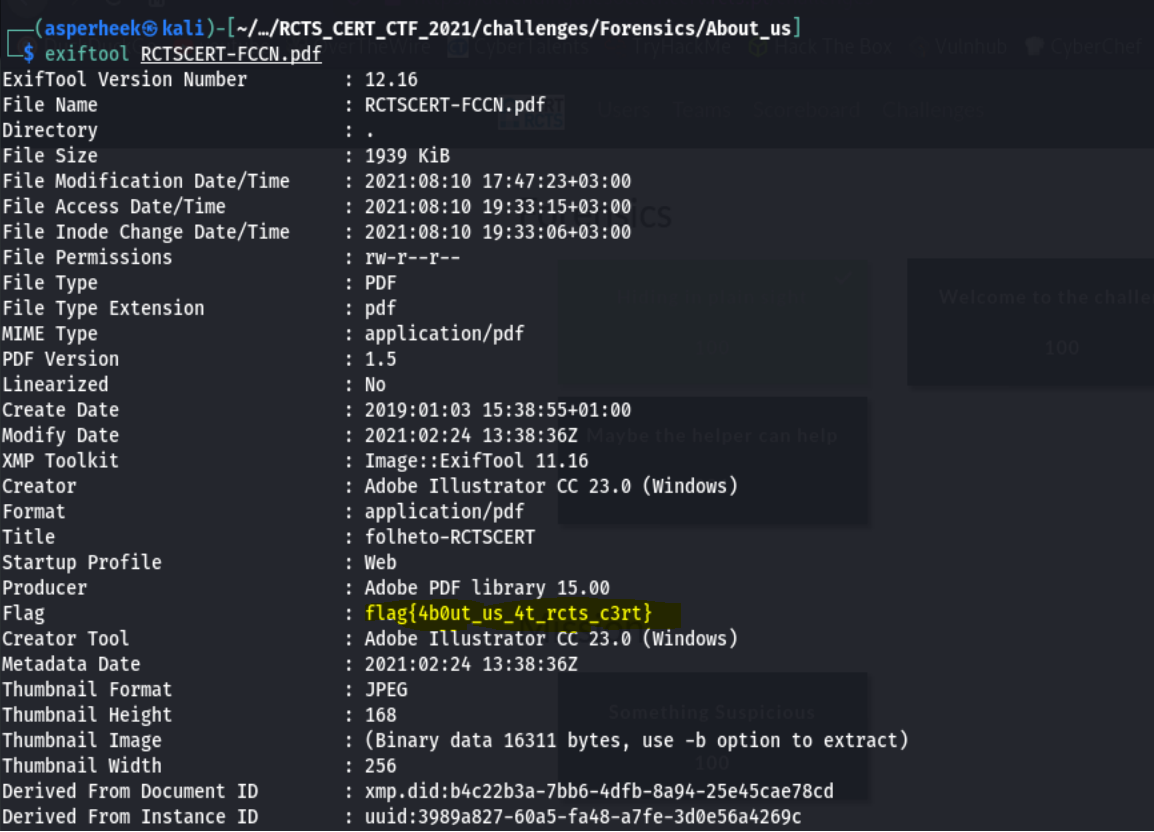The image size is (1154, 832).
Task: Open 'Welcome to the challe…' card behind terminal
Action: pos(1031,322)
